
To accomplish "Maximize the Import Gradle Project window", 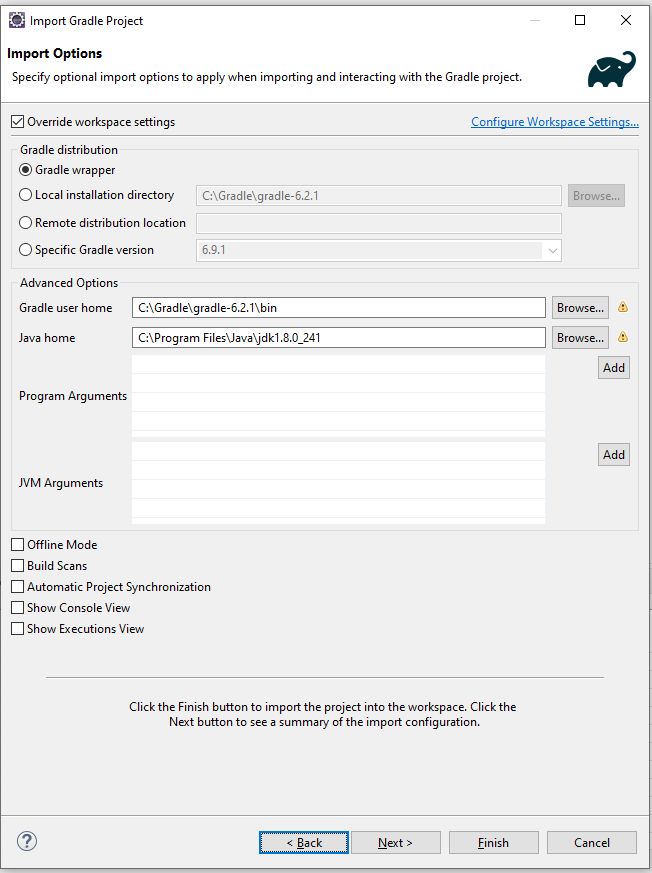I will (580, 21).
